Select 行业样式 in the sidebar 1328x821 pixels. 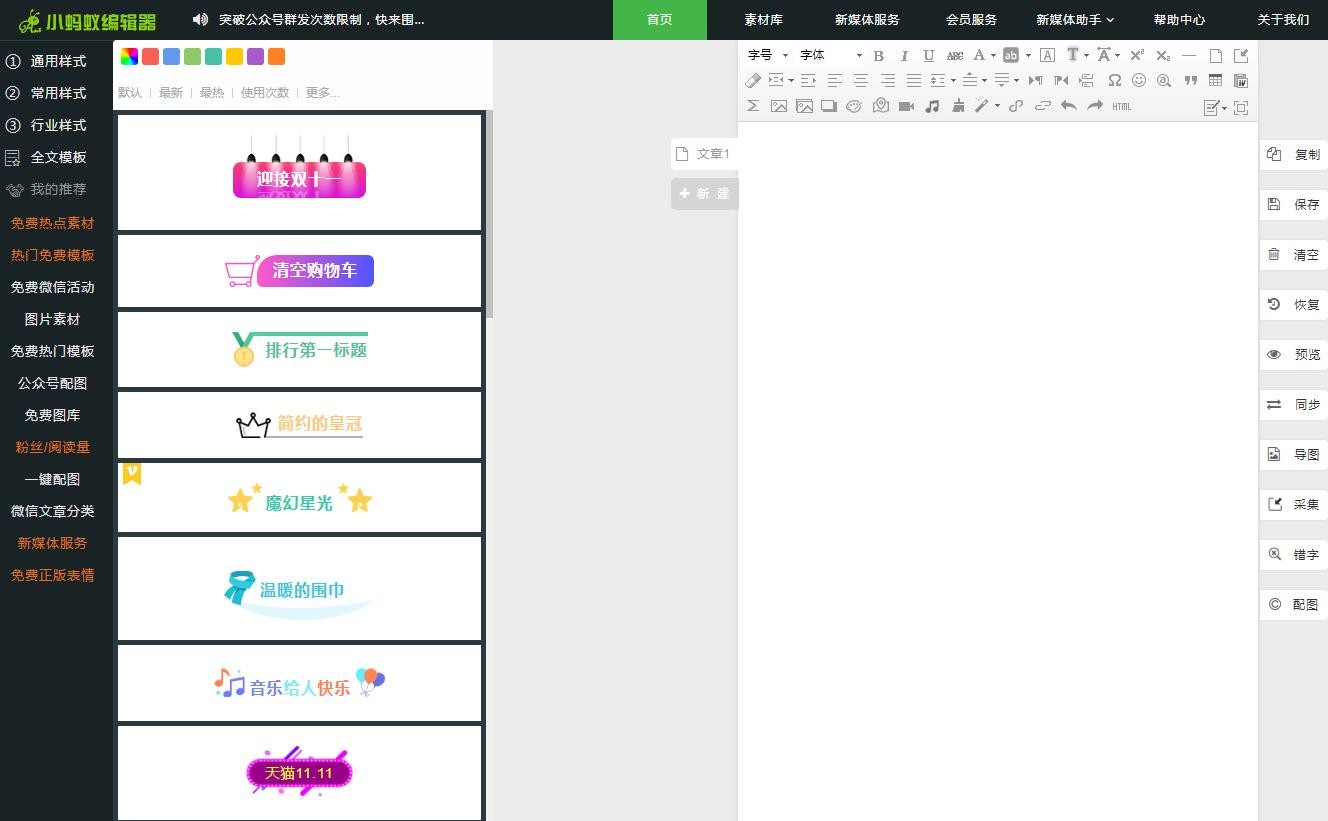(x=58, y=125)
